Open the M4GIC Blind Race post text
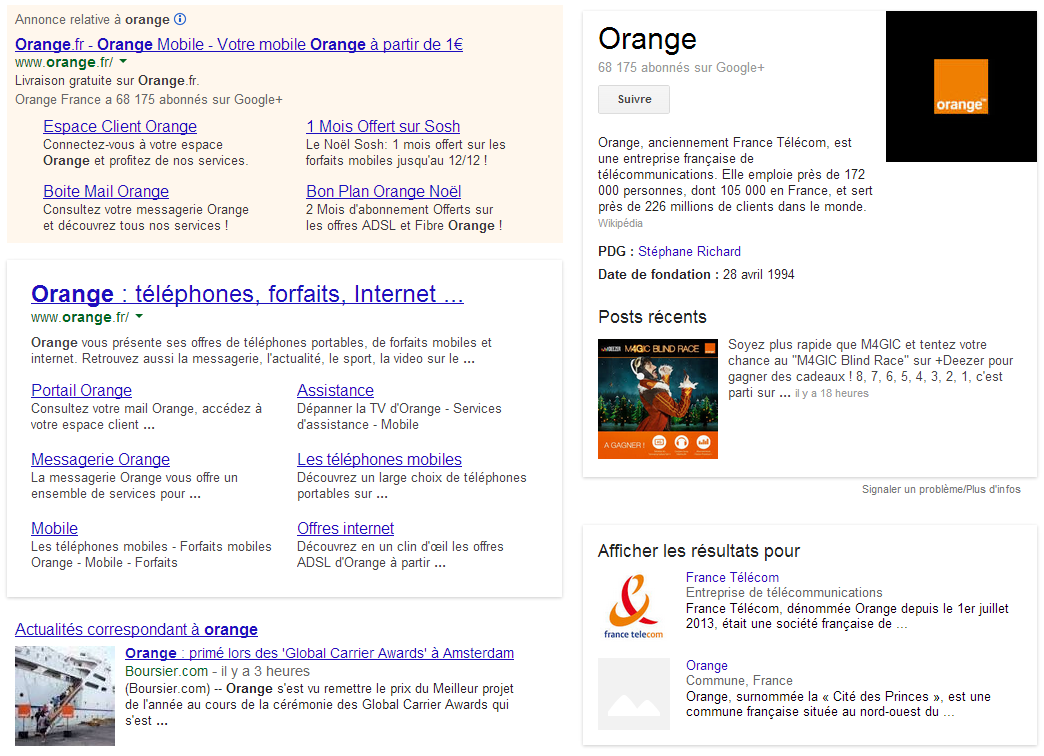1044x756 pixels. pos(870,368)
